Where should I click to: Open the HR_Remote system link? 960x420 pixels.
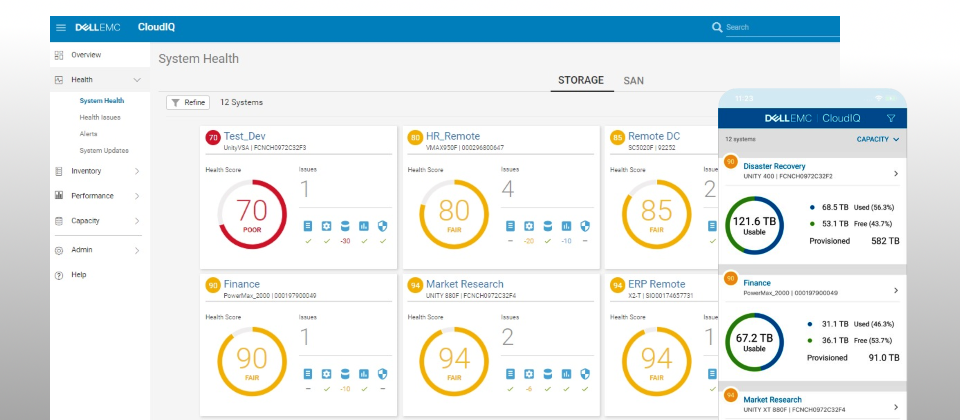(453, 137)
